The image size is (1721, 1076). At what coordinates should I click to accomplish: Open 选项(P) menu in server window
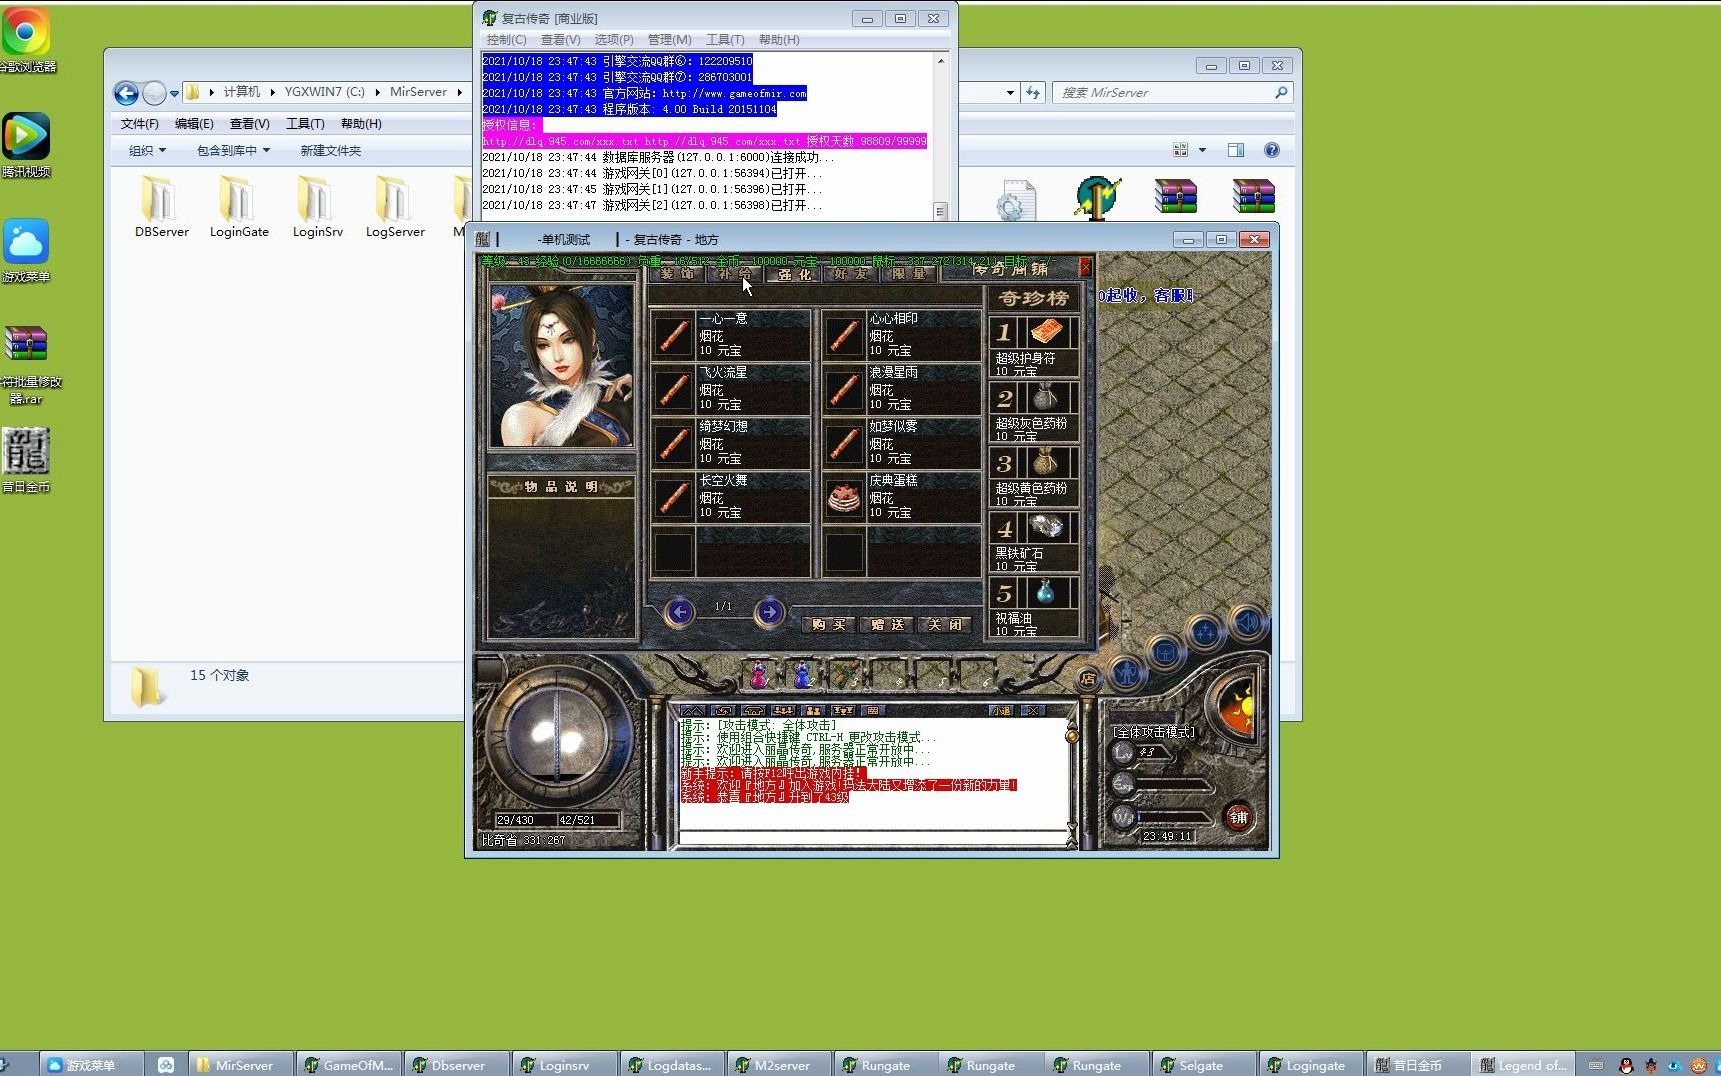(x=614, y=40)
